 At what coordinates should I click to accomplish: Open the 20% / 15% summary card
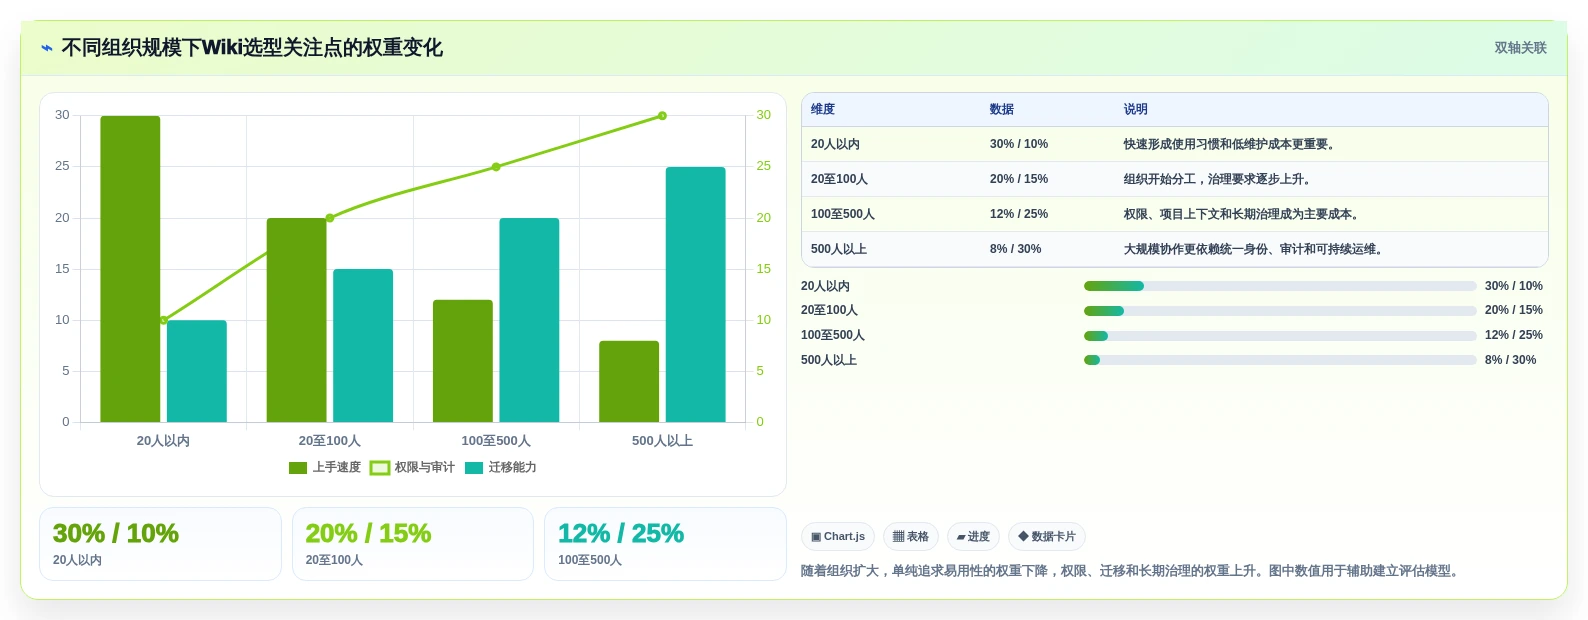click(x=413, y=544)
